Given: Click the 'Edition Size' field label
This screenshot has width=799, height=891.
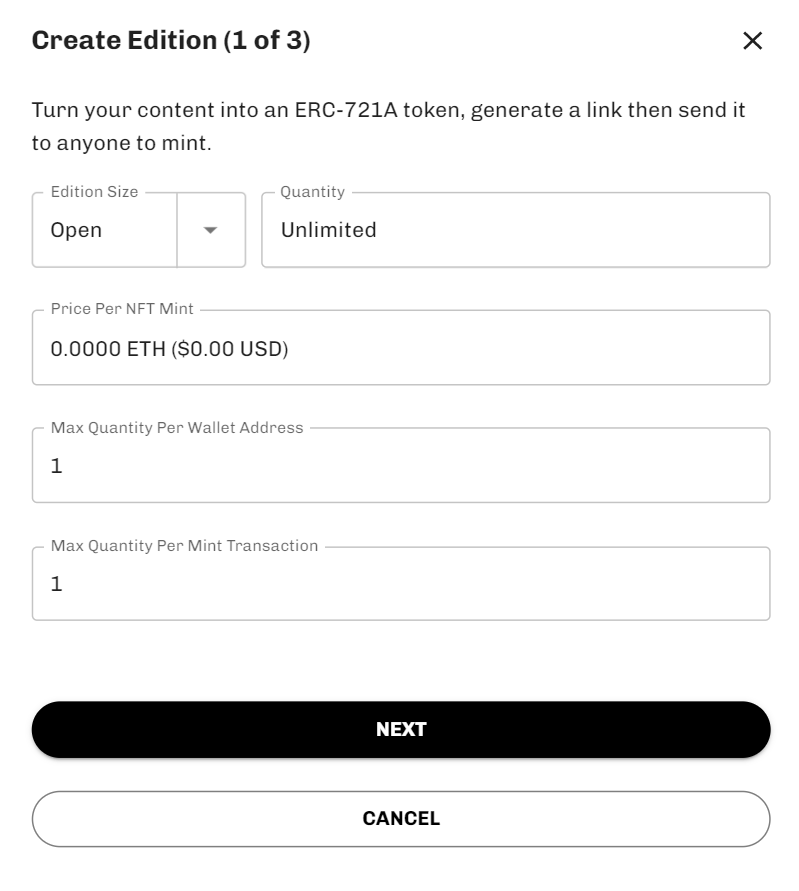Looking at the screenshot, I should [95, 192].
